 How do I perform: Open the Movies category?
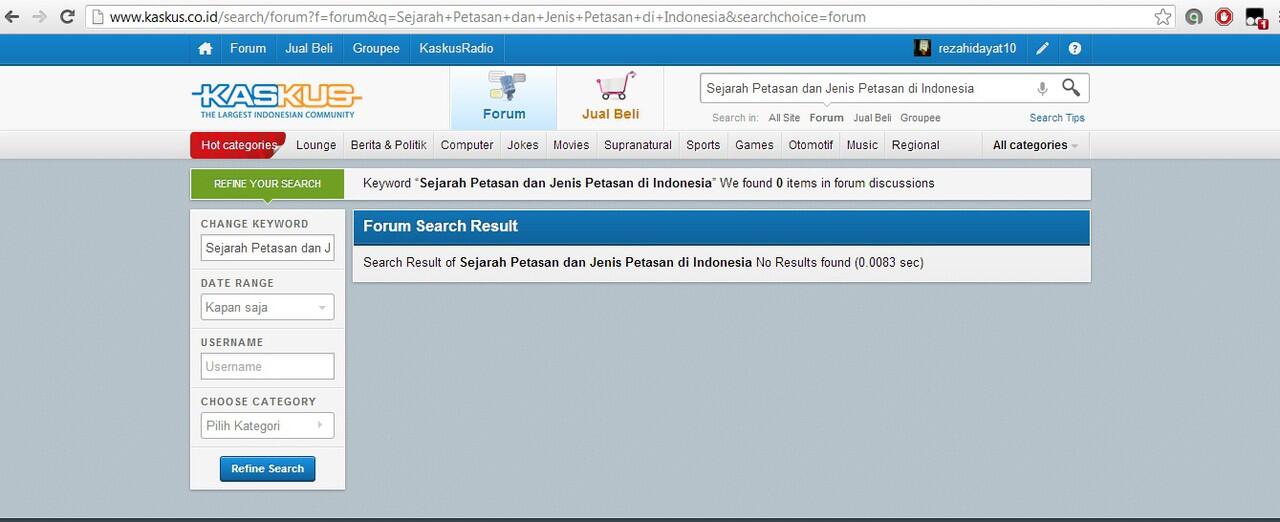571,145
